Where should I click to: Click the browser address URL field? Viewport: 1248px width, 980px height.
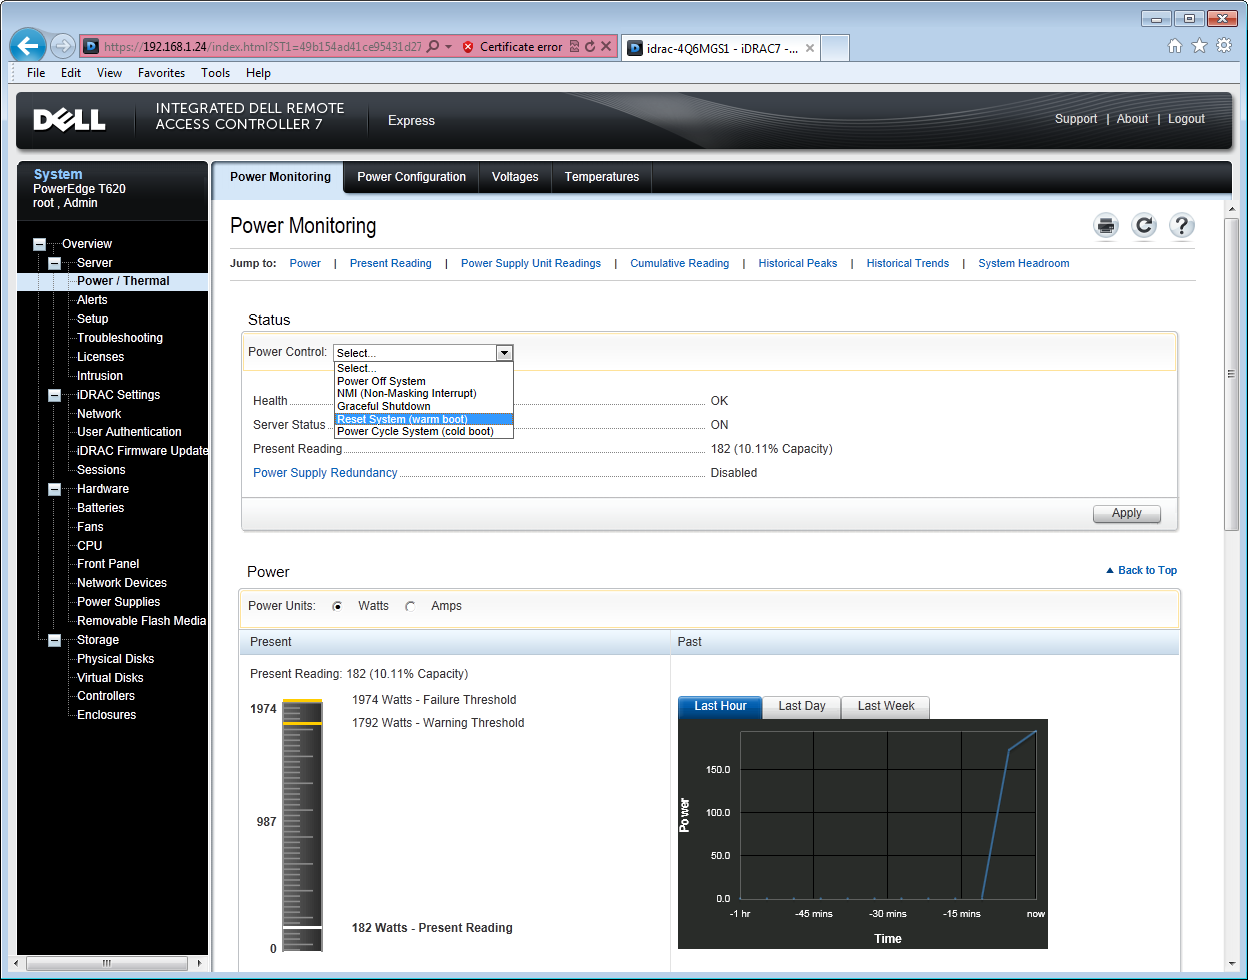point(262,47)
